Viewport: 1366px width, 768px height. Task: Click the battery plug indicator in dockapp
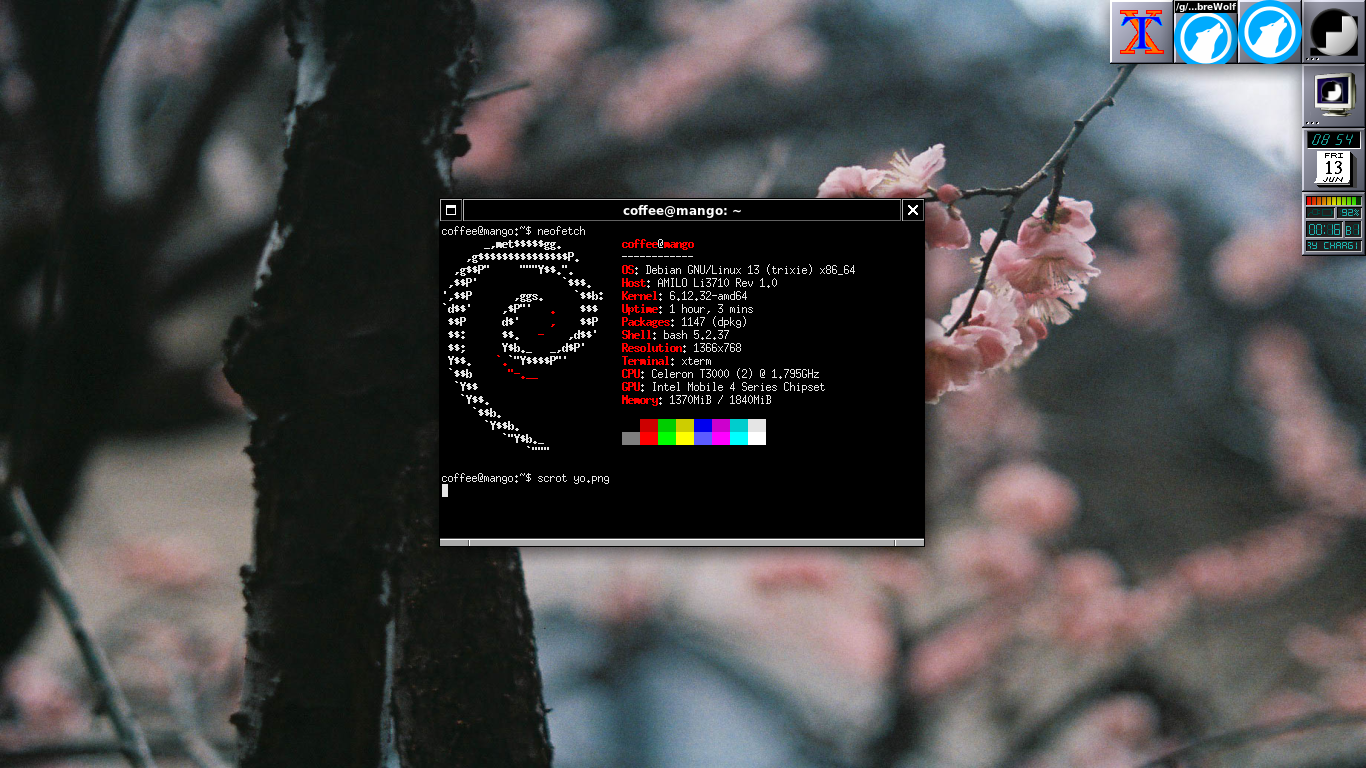click(x=1320, y=212)
